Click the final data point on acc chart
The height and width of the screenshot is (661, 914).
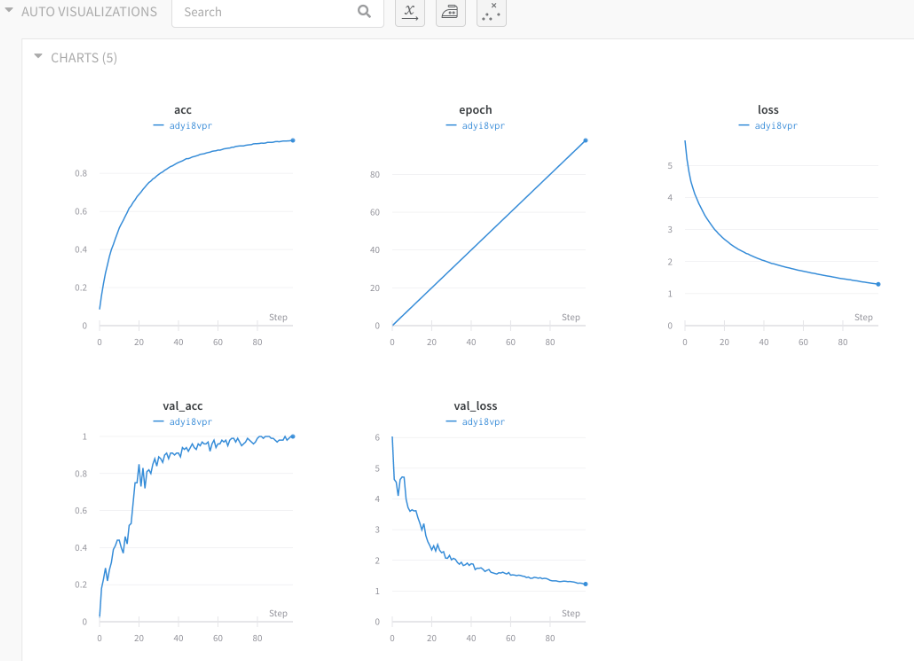click(293, 140)
